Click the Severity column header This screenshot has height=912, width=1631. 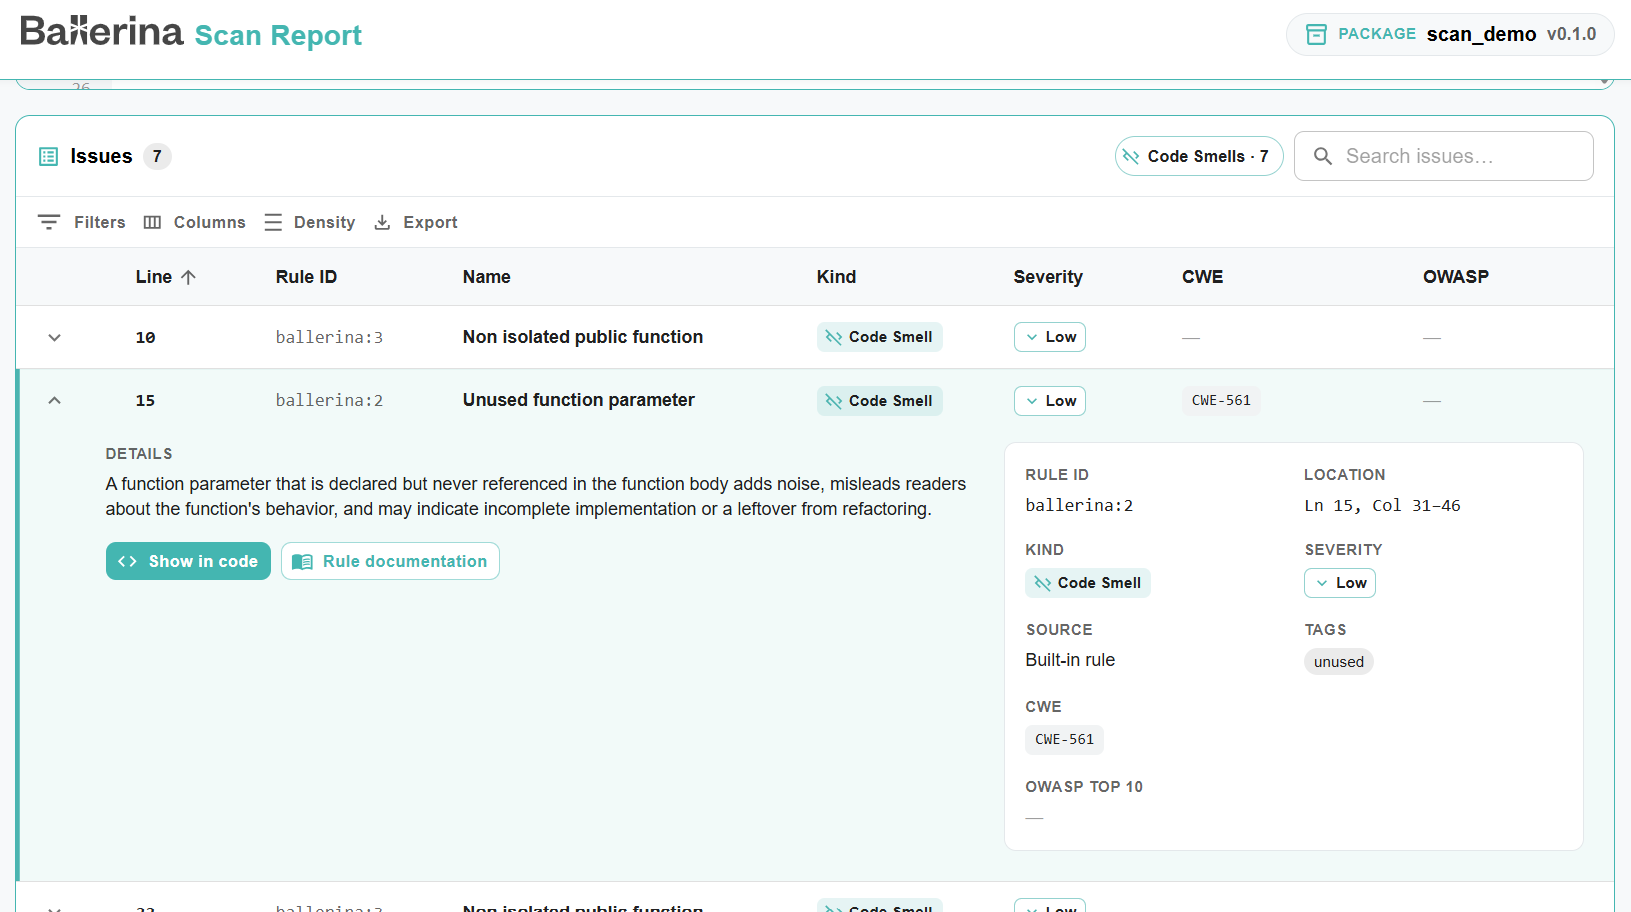(x=1048, y=277)
